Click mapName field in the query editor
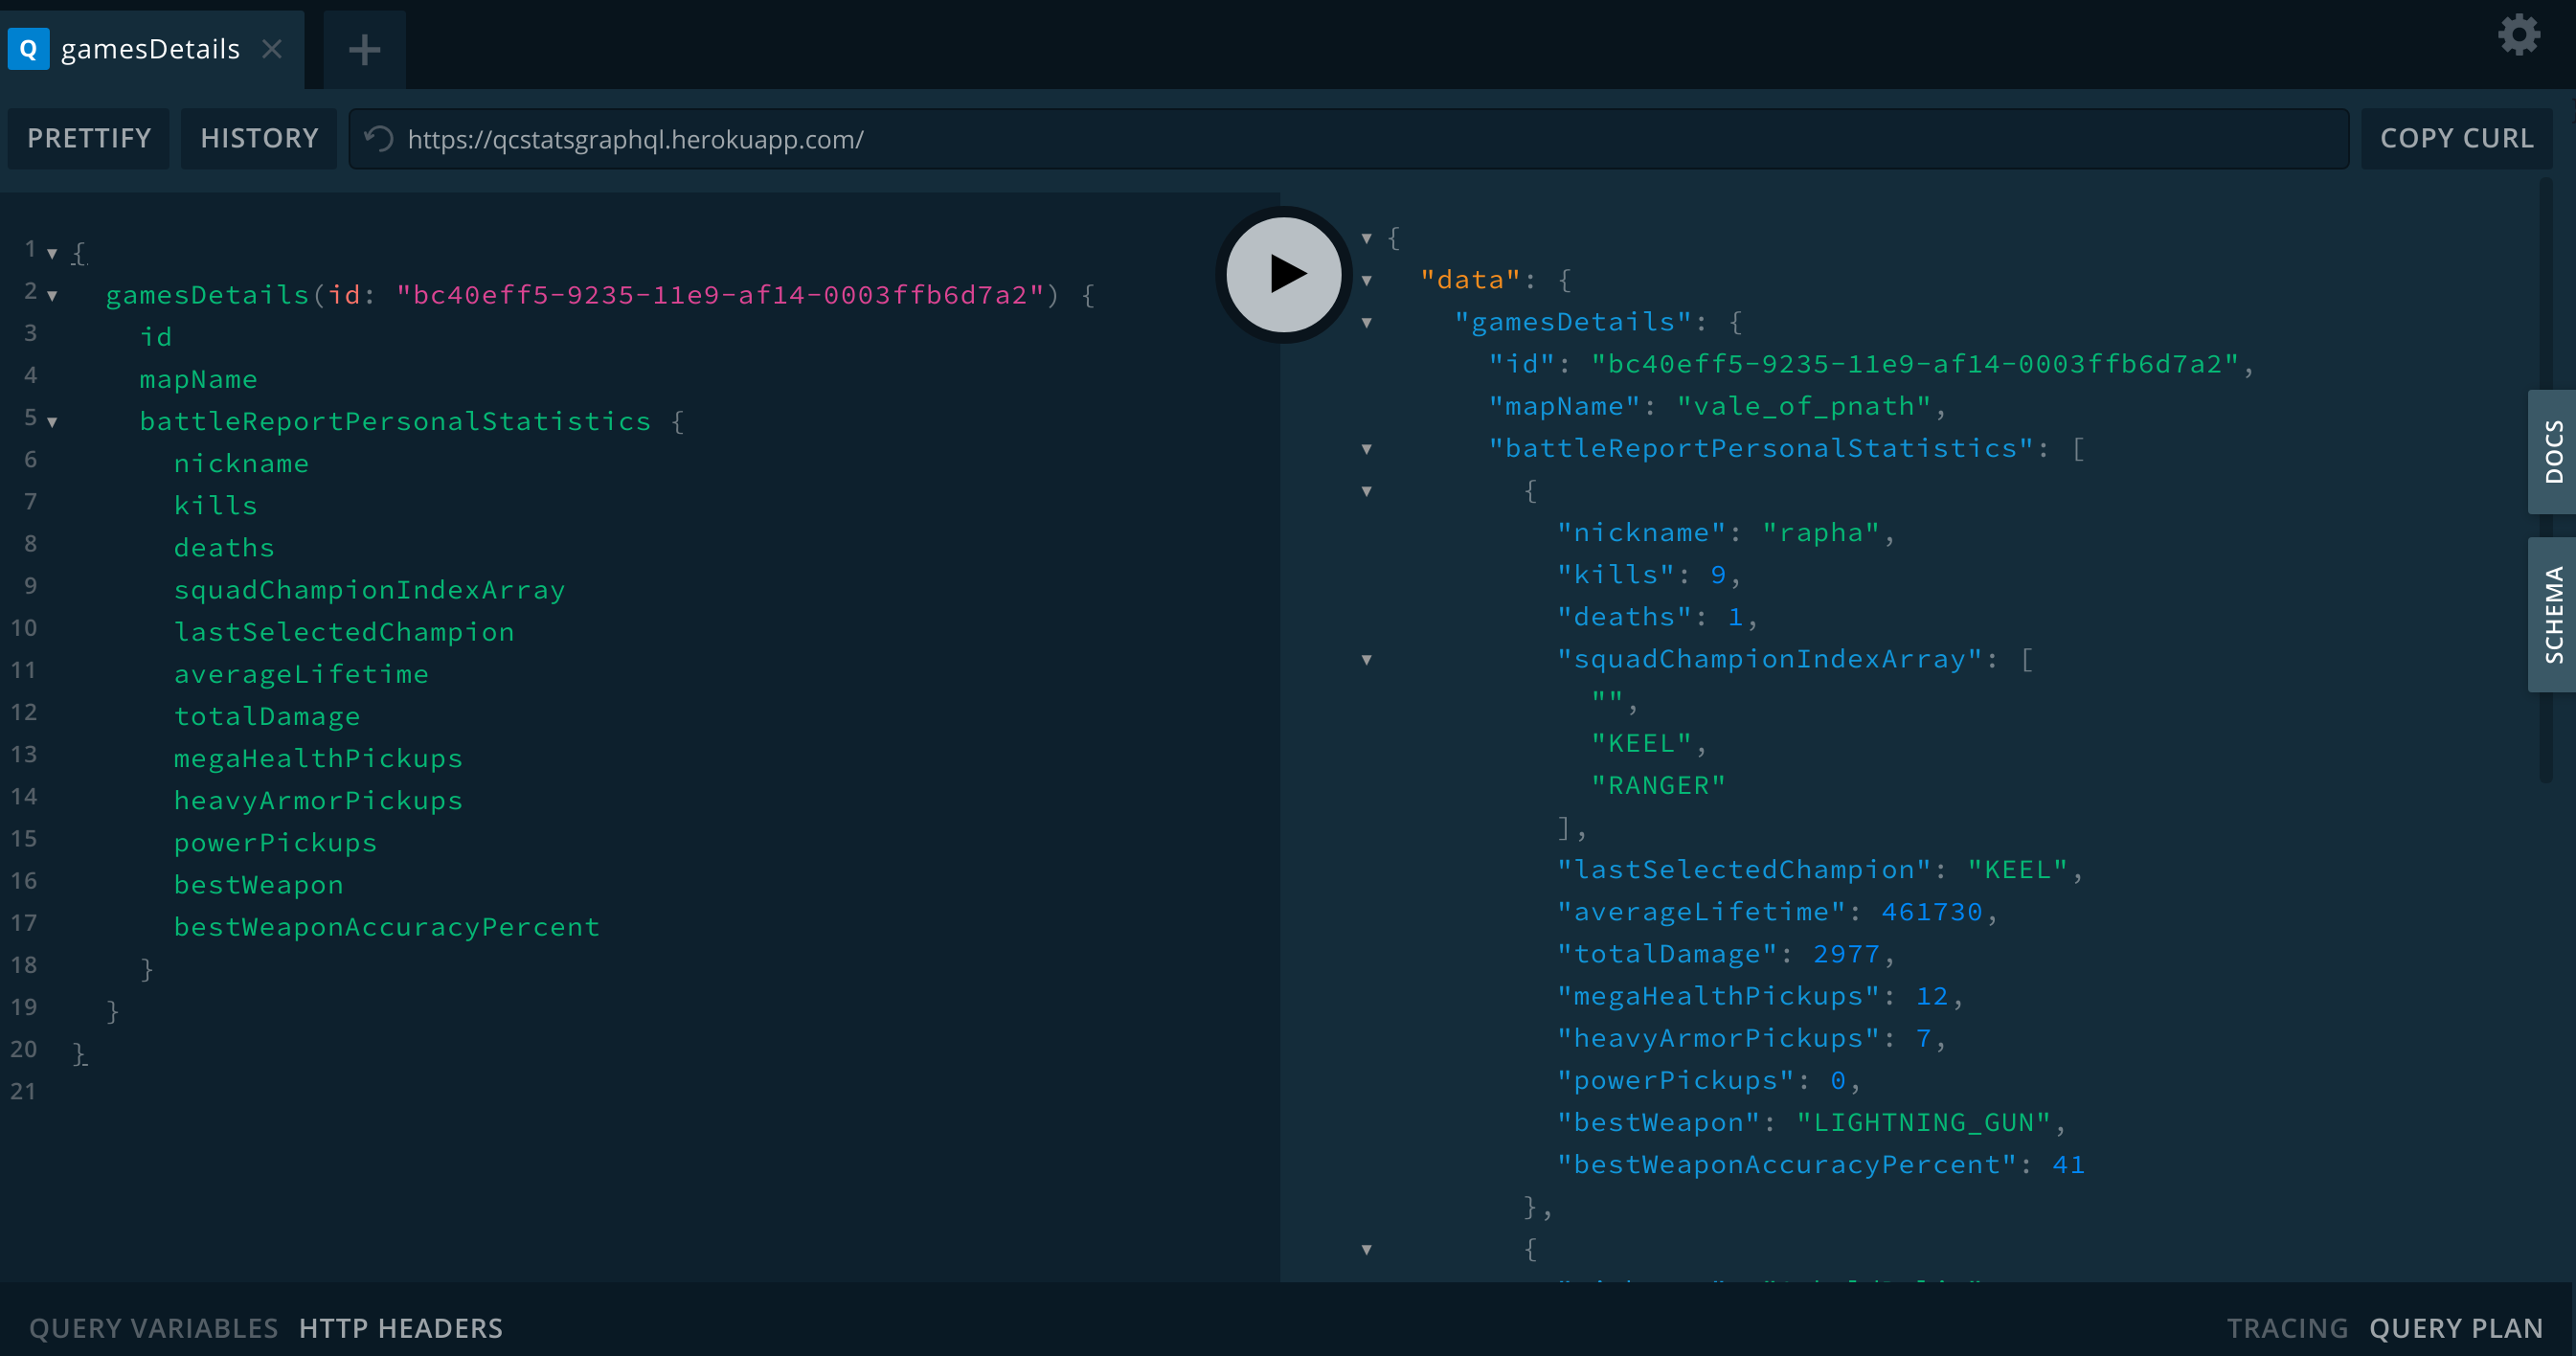 [198, 379]
